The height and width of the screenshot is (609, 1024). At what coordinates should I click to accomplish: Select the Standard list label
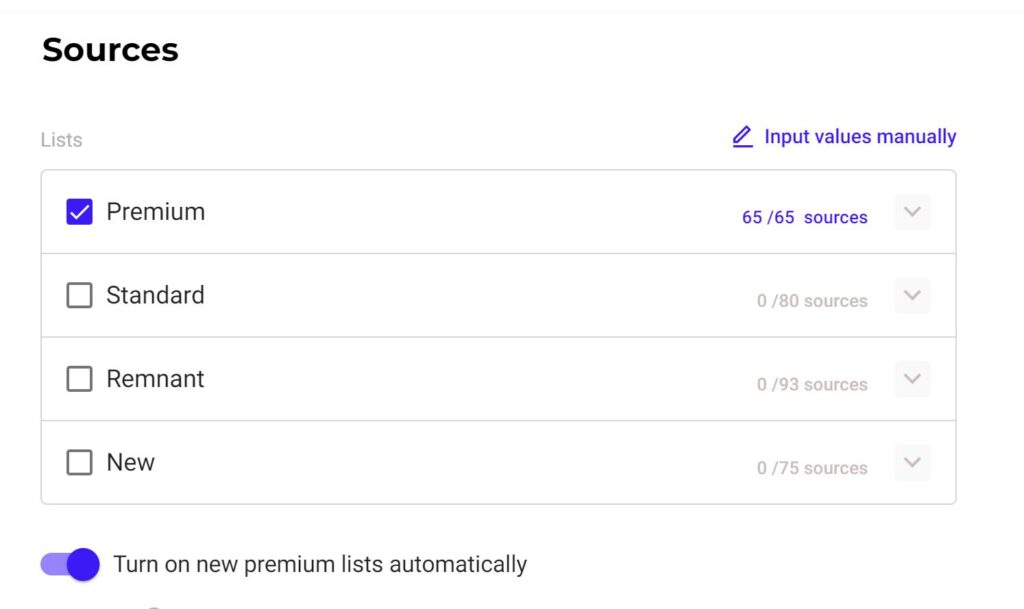tap(155, 295)
